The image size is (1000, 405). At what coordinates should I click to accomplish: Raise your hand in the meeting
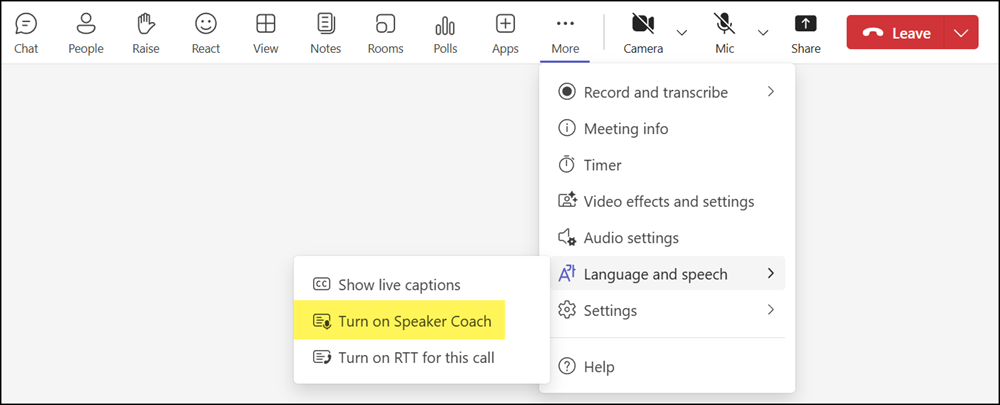[x=146, y=34]
